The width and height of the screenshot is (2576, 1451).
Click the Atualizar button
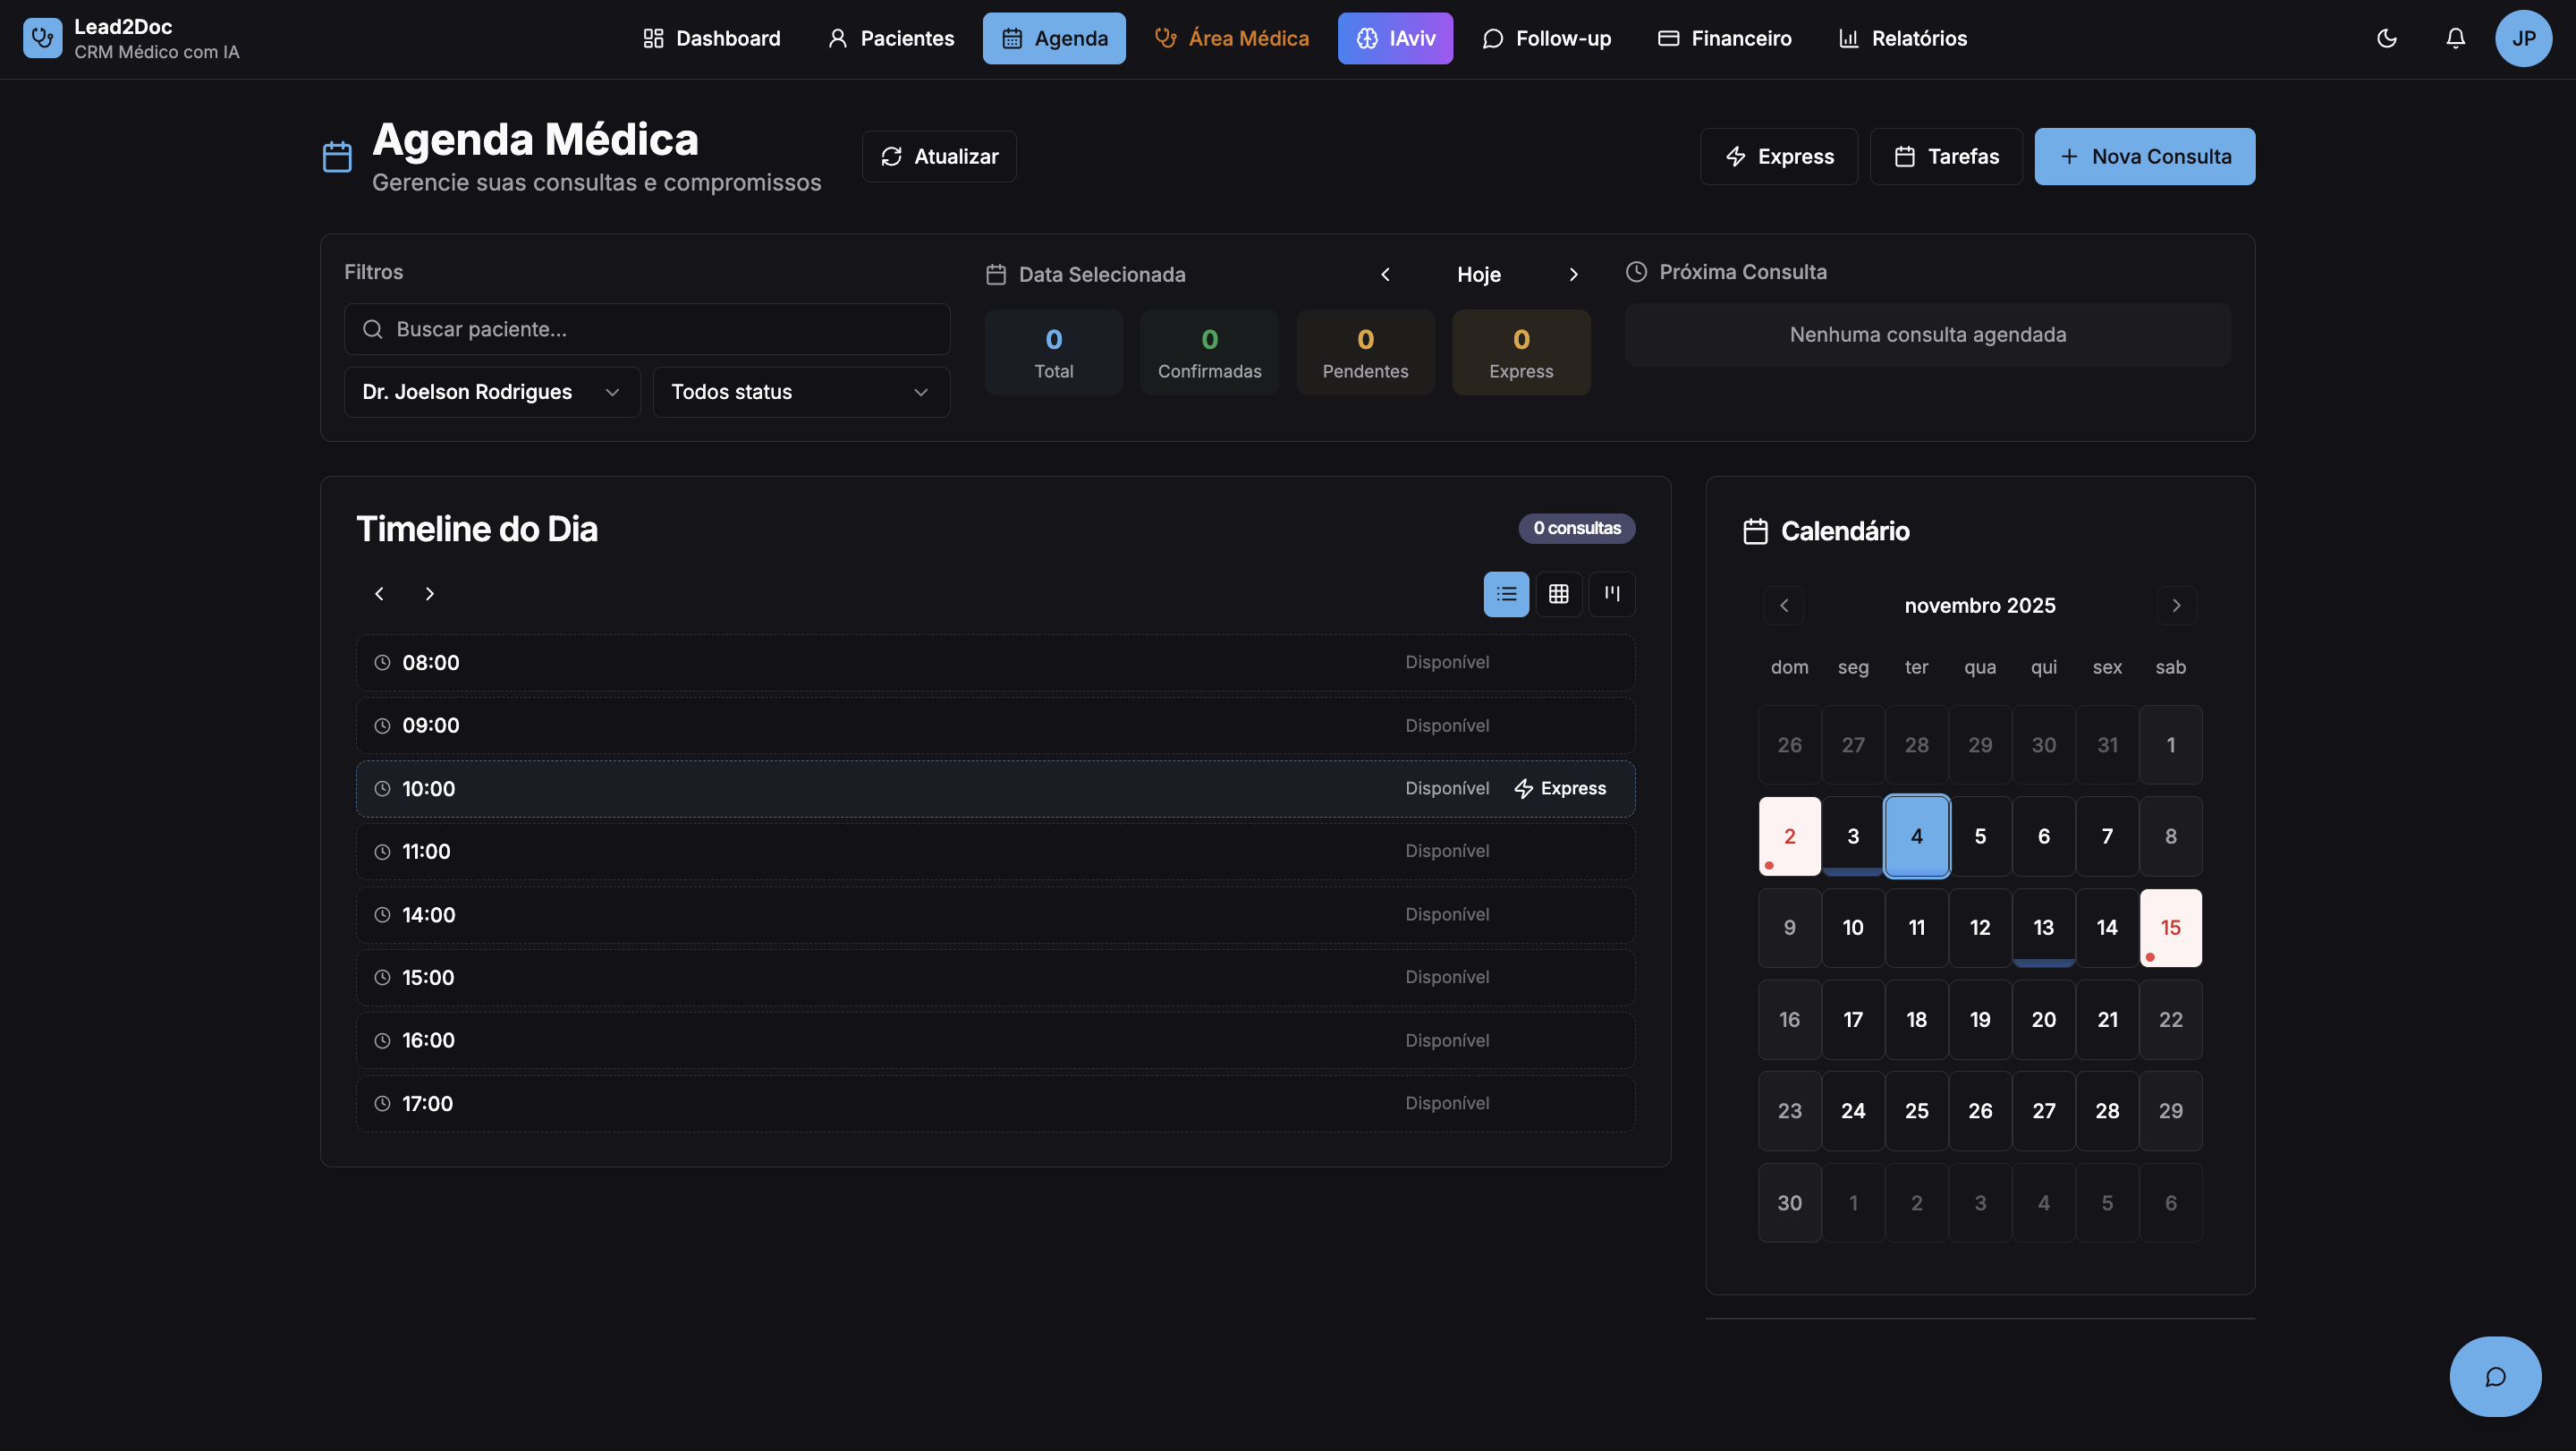point(939,156)
